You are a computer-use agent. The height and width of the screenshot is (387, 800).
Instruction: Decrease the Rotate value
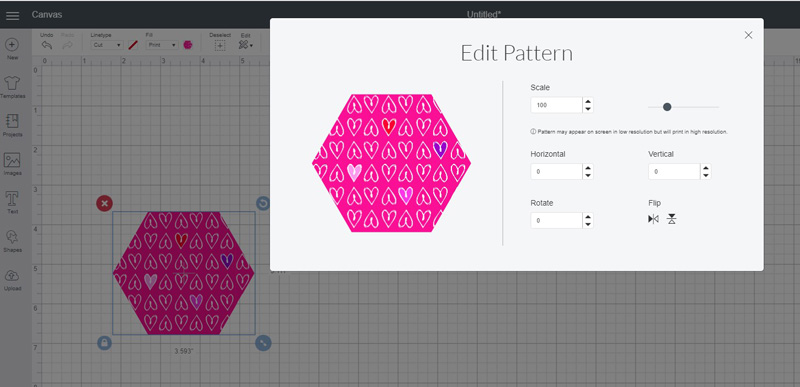click(588, 225)
